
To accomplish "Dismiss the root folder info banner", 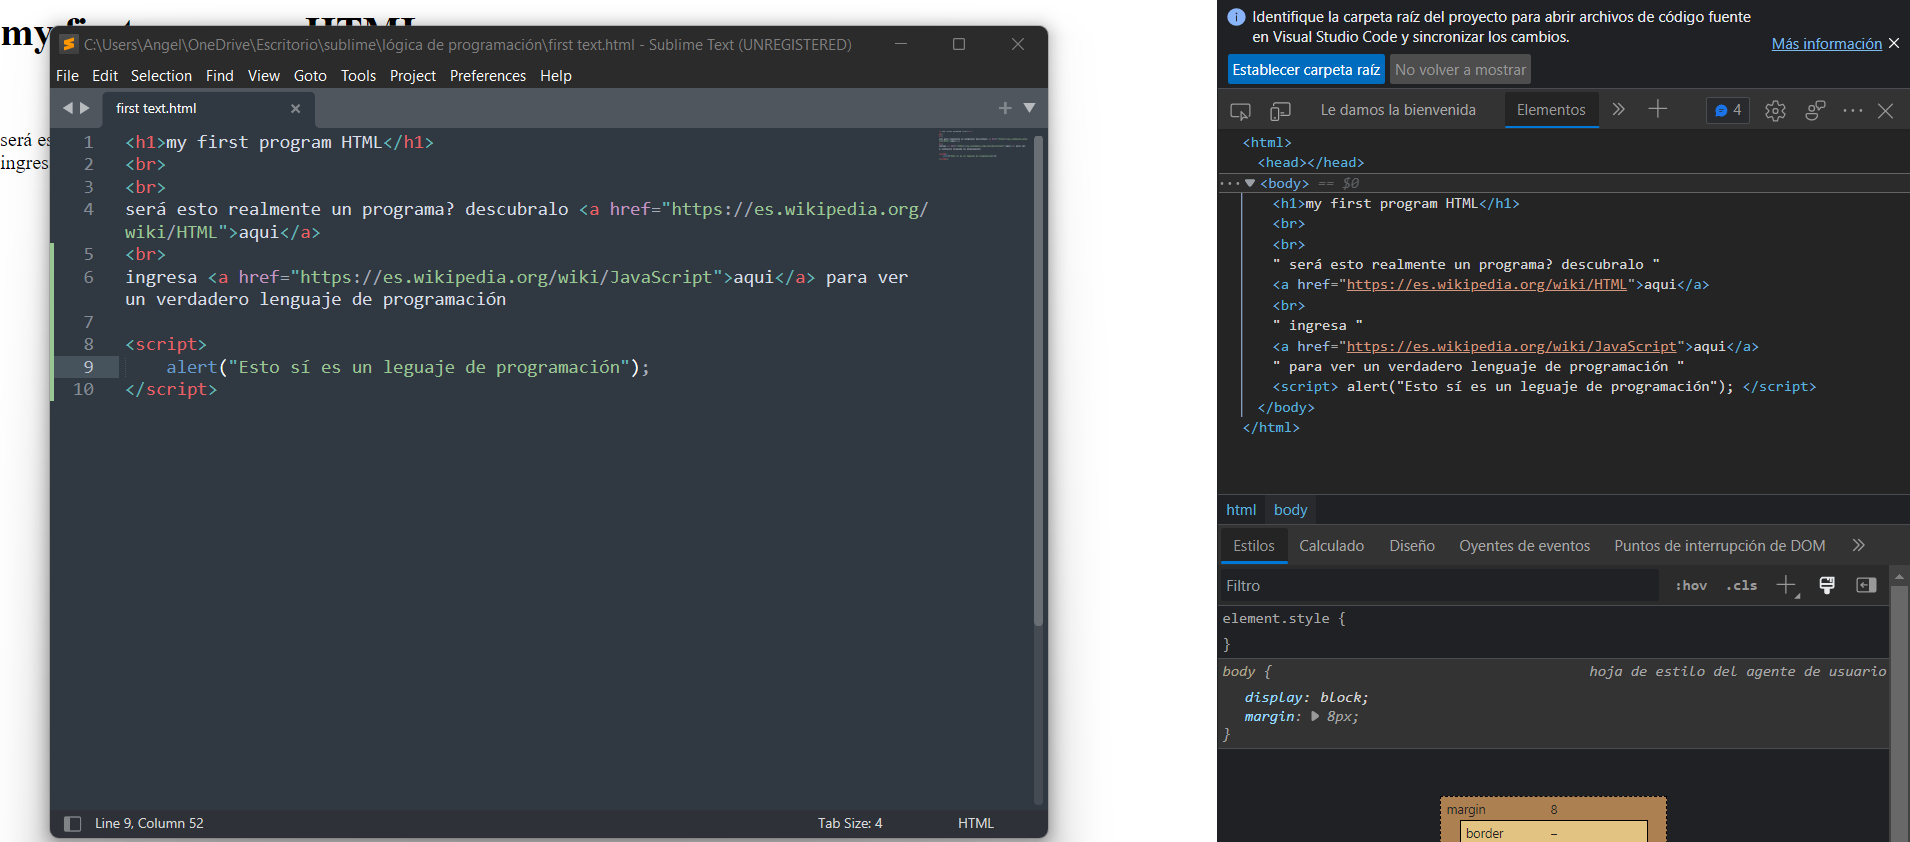I will (1894, 43).
